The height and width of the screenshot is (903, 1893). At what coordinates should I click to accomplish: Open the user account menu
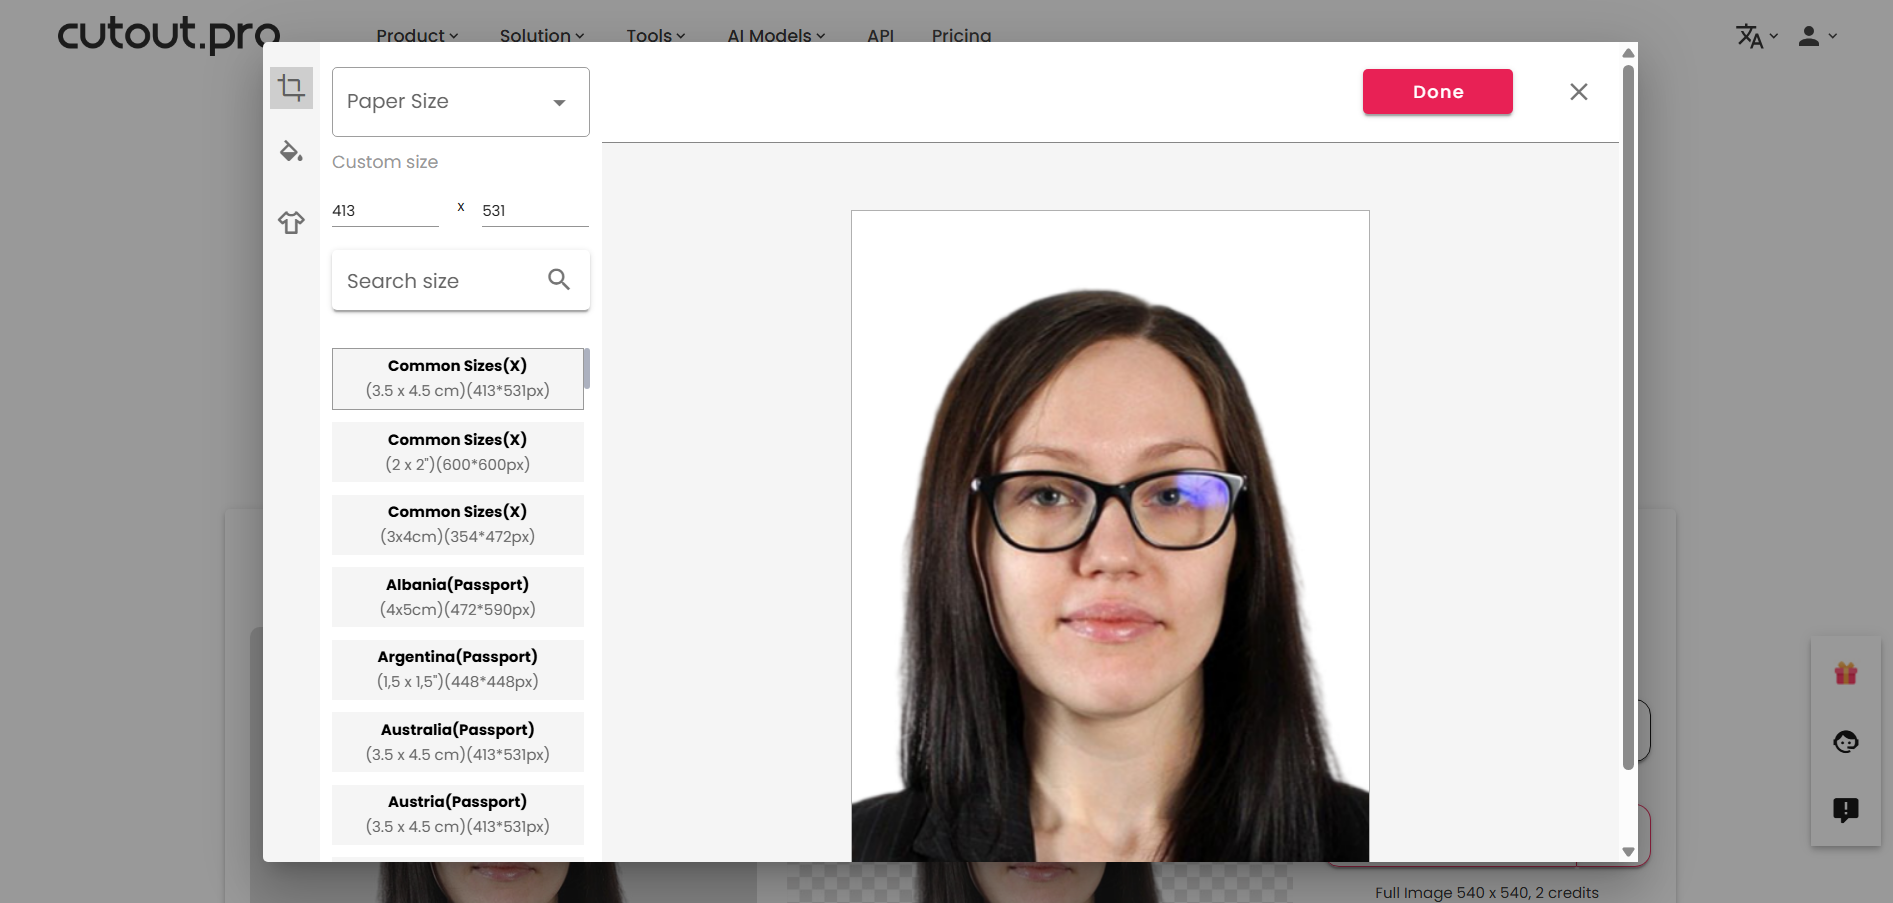pos(1817,36)
